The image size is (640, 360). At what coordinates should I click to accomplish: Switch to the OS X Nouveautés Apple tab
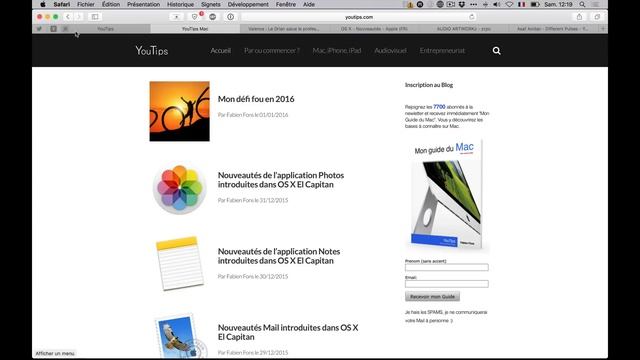tap(374, 29)
